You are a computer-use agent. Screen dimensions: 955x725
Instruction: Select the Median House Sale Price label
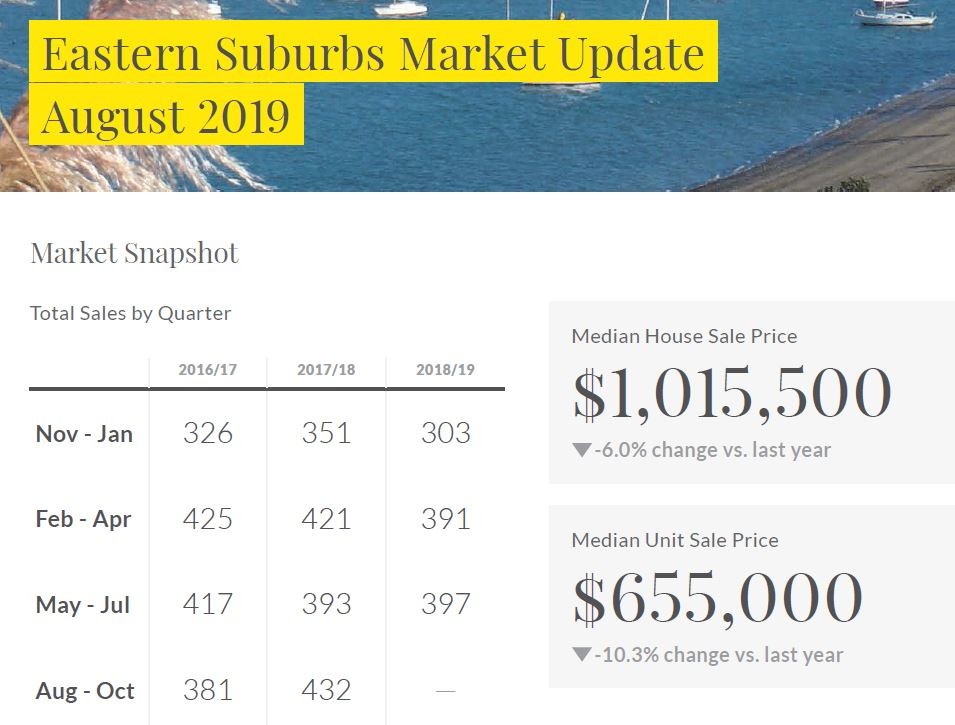684,336
